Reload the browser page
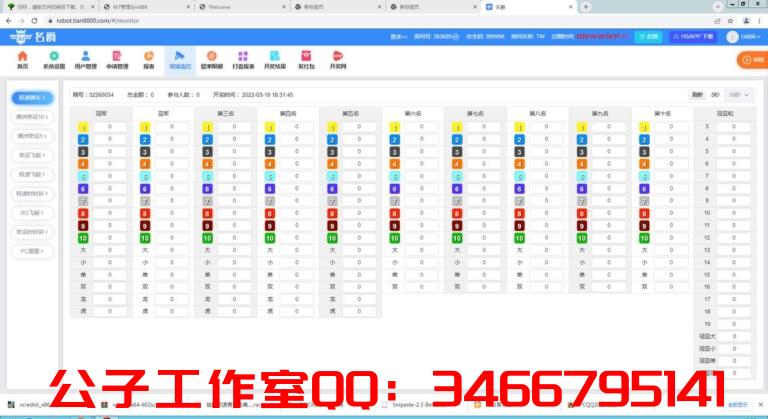Viewport: 768px width, 419px height. pyautogui.click(x=34, y=21)
